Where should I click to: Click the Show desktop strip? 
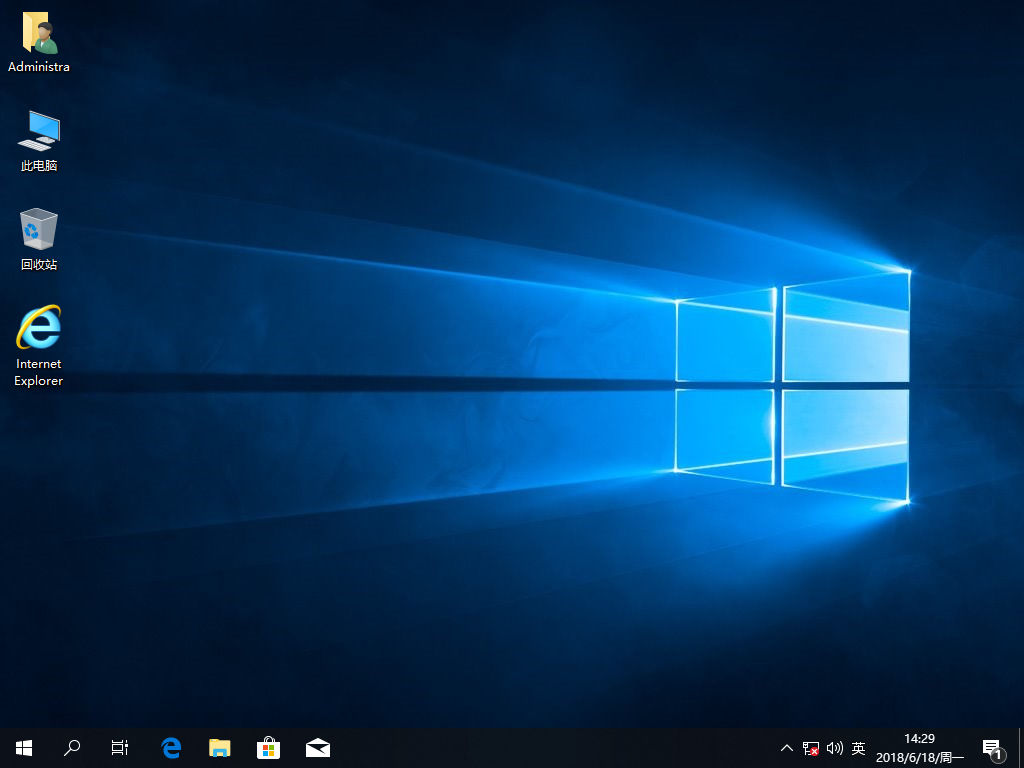(x=1021, y=748)
